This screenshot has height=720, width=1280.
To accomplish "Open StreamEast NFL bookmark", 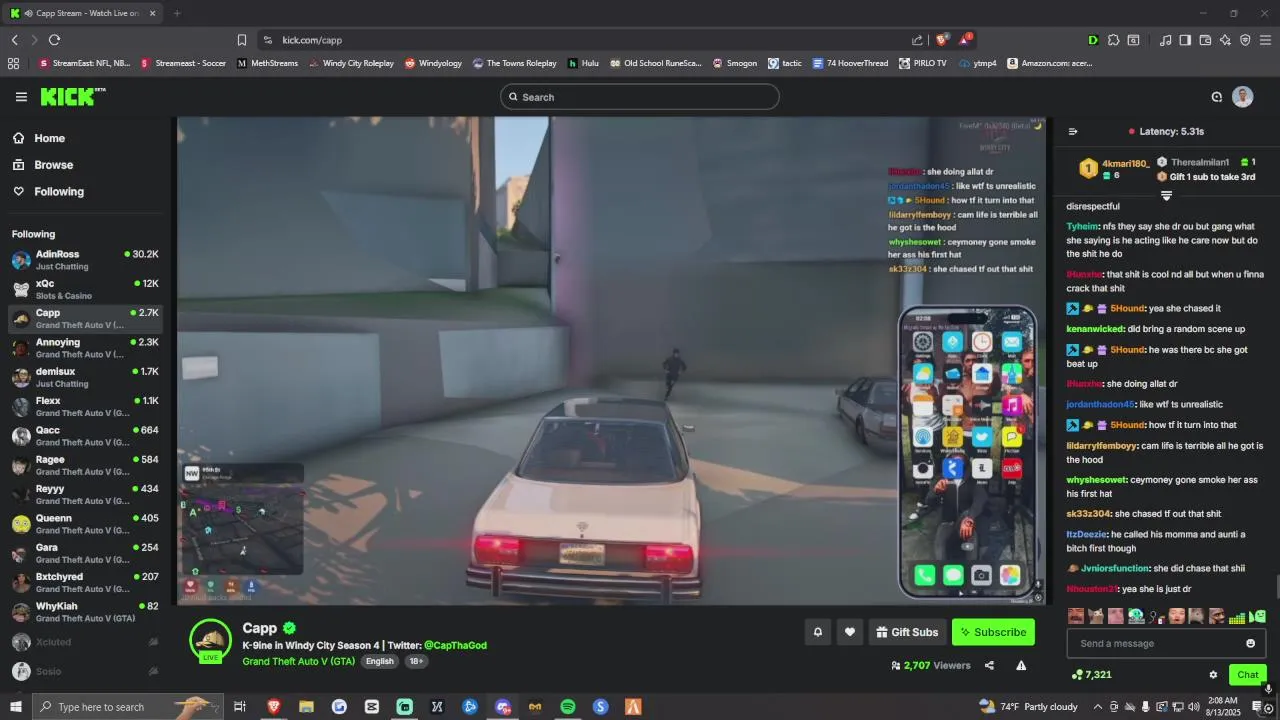I will click(x=84, y=63).
